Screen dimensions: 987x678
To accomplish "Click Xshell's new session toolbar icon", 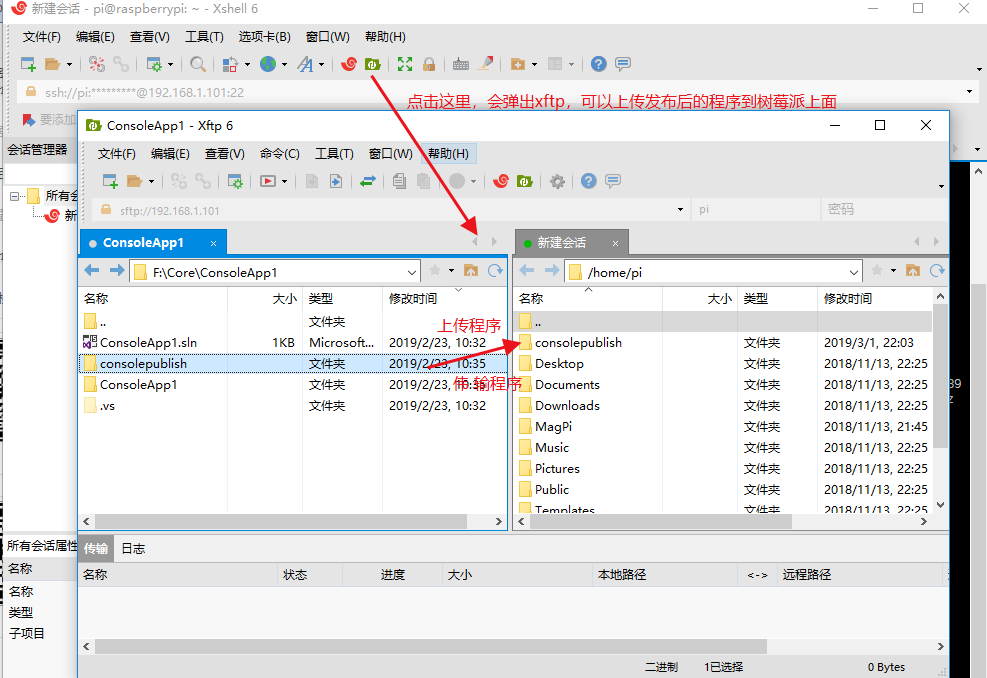I will [x=28, y=64].
